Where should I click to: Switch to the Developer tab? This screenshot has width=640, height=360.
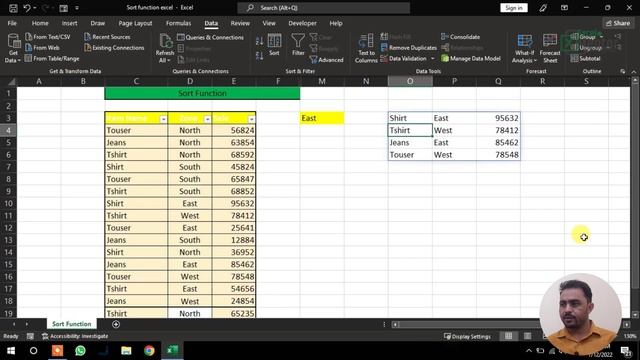click(302, 23)
